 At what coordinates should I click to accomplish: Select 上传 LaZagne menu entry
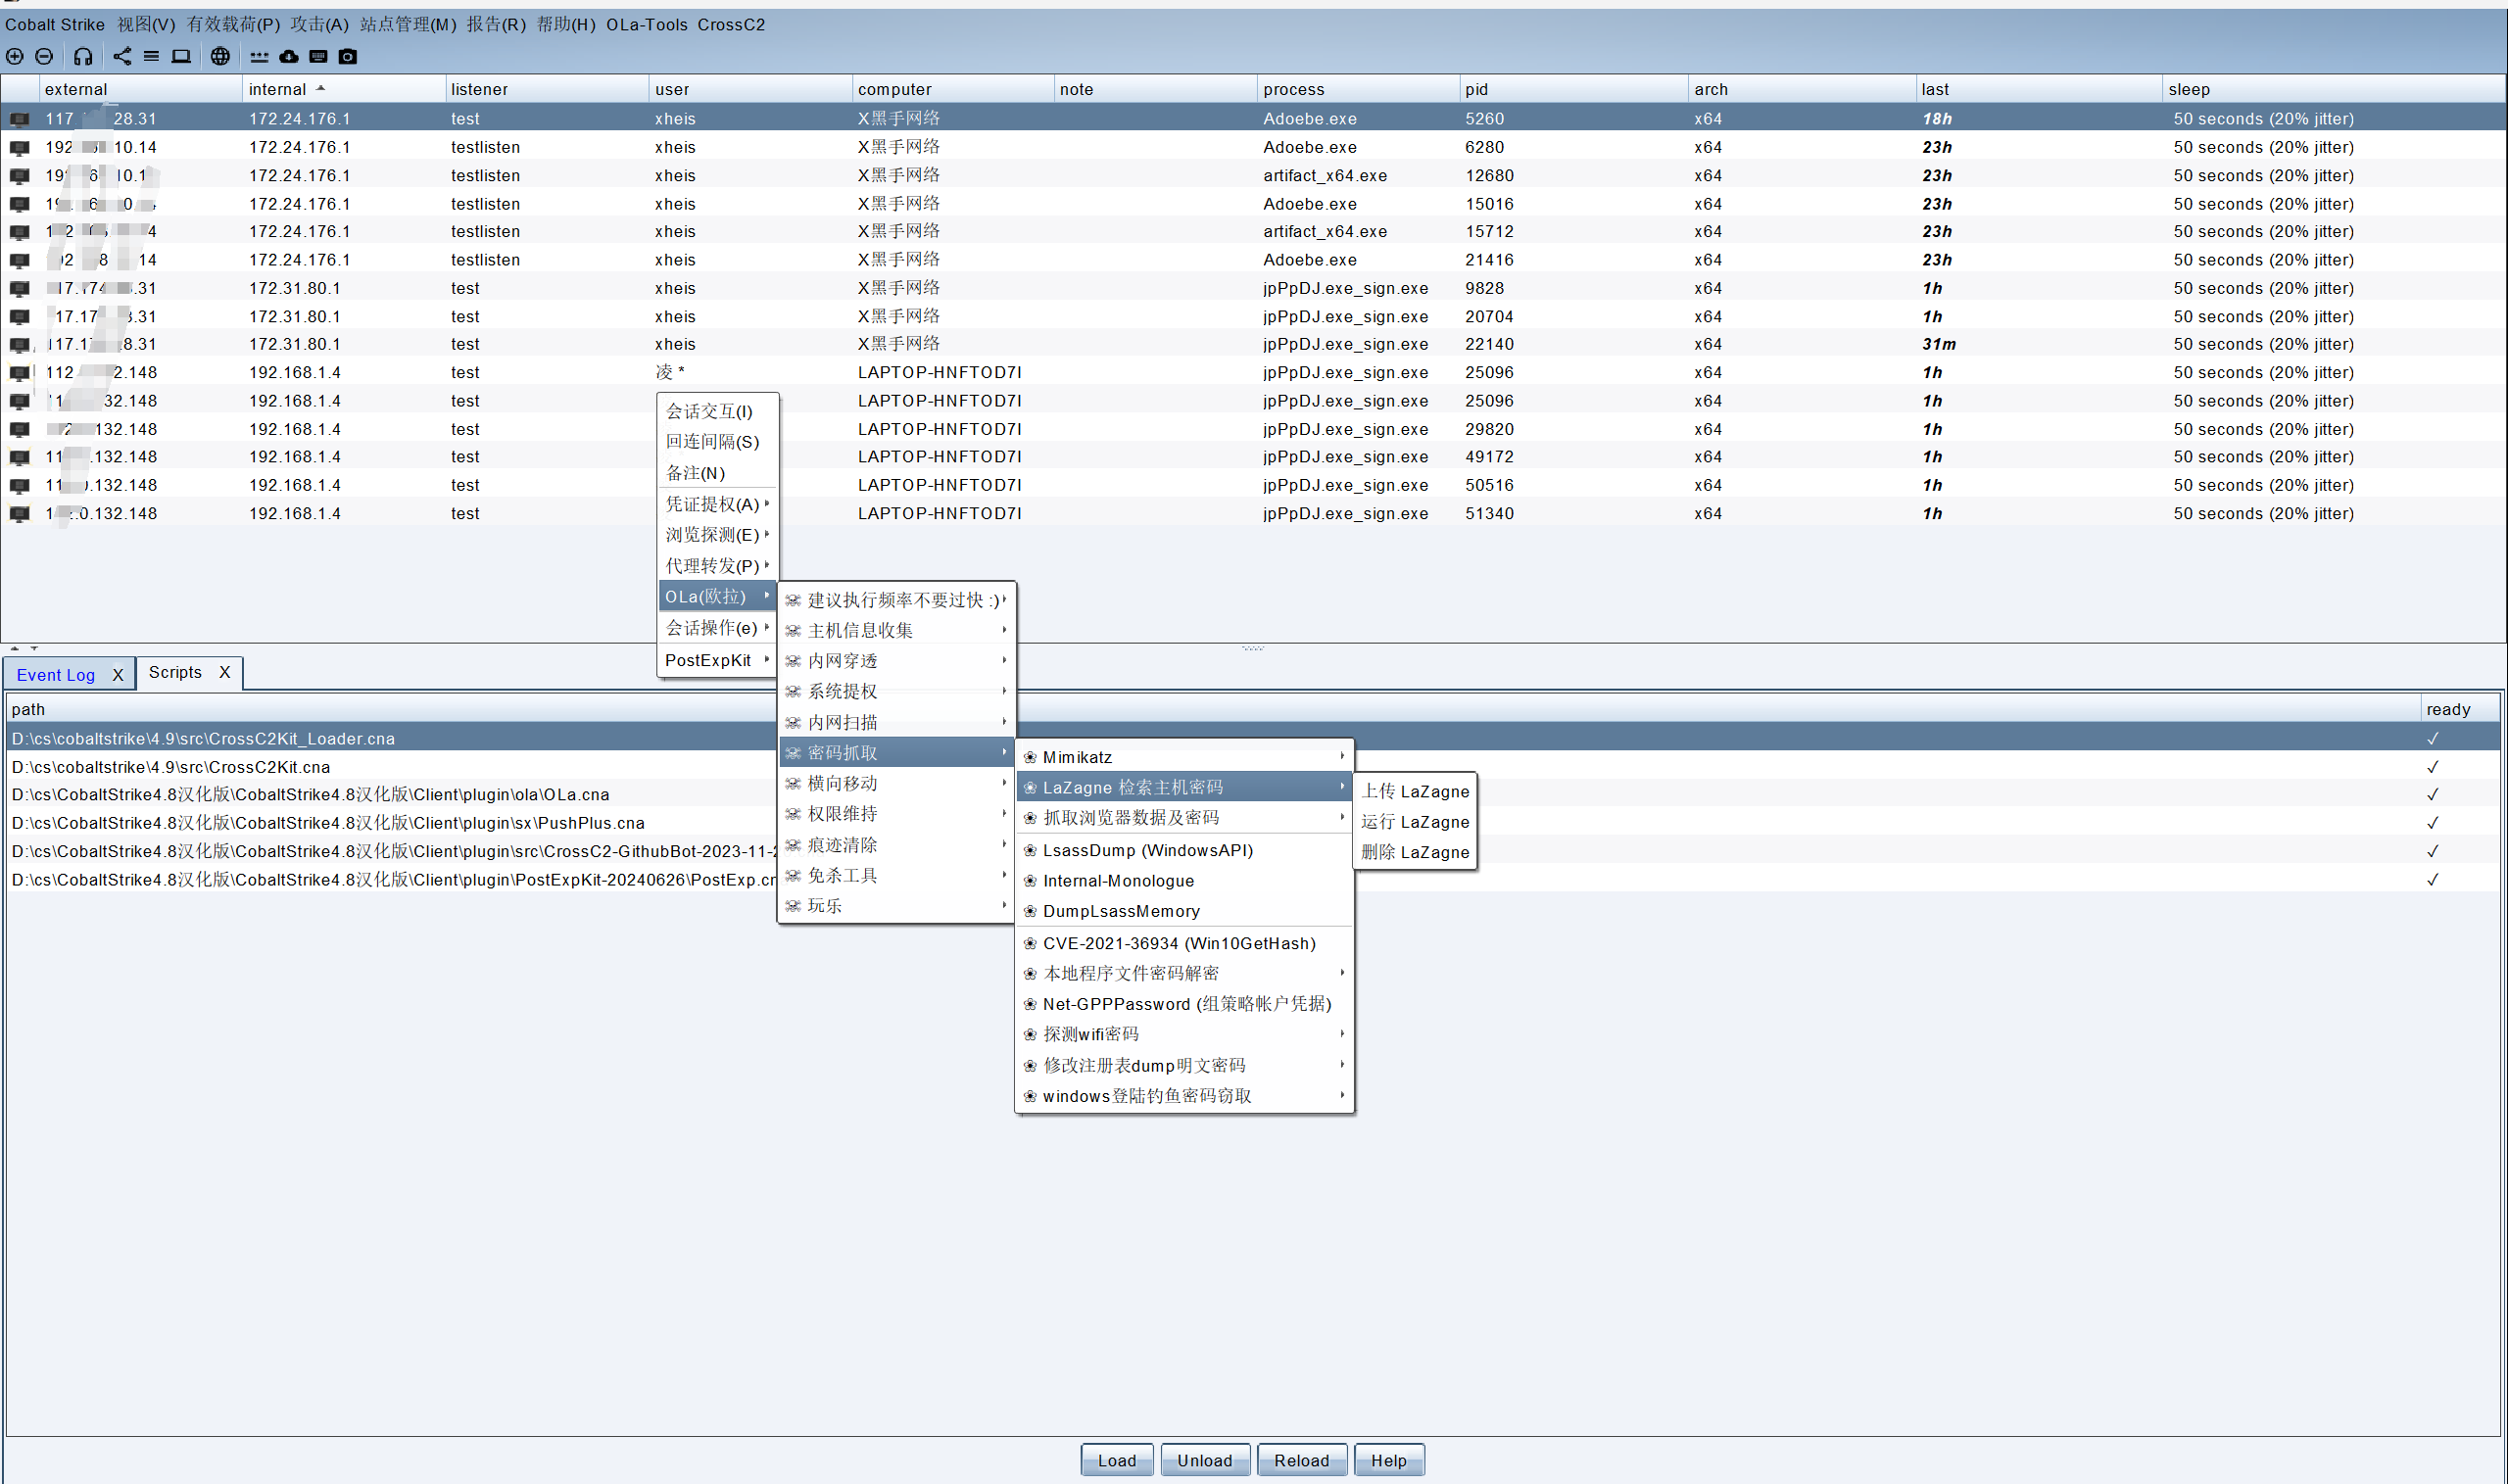pos(1415,791)
